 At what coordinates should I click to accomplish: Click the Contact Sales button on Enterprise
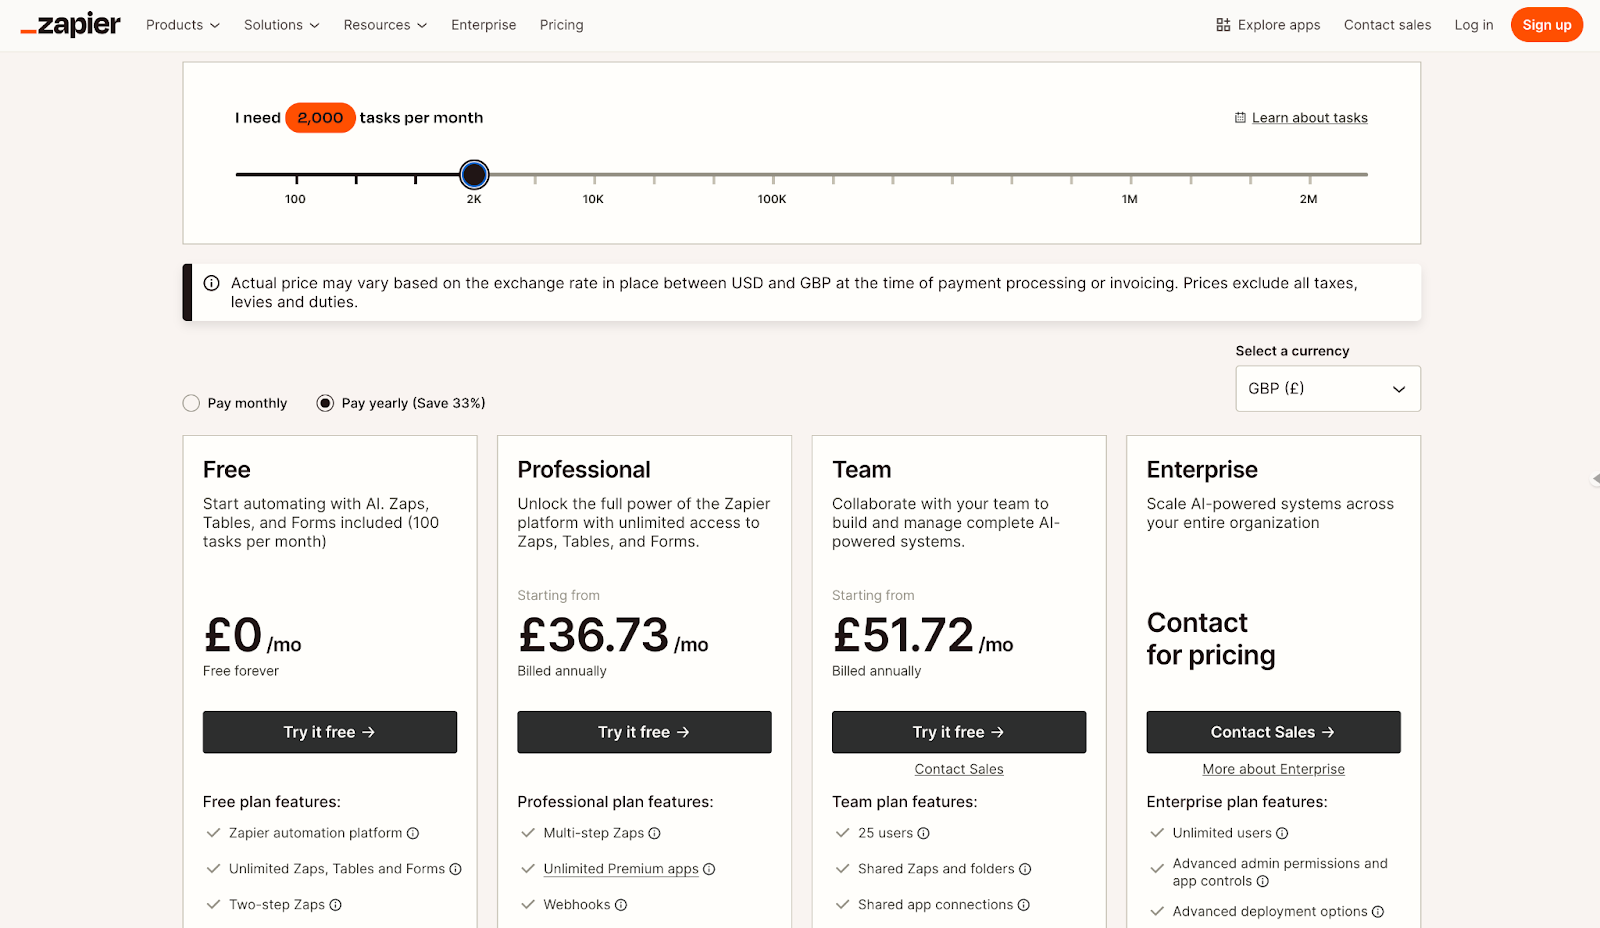coord(1273,732)
